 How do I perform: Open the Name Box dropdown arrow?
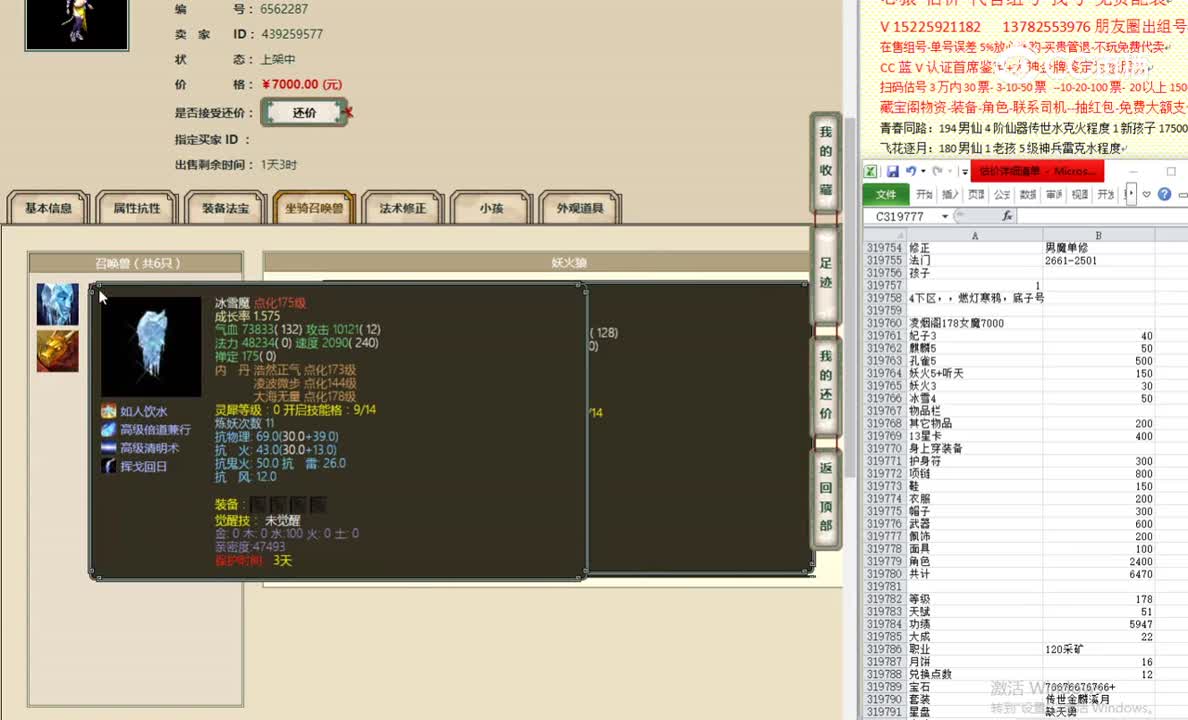coord(945,215)
